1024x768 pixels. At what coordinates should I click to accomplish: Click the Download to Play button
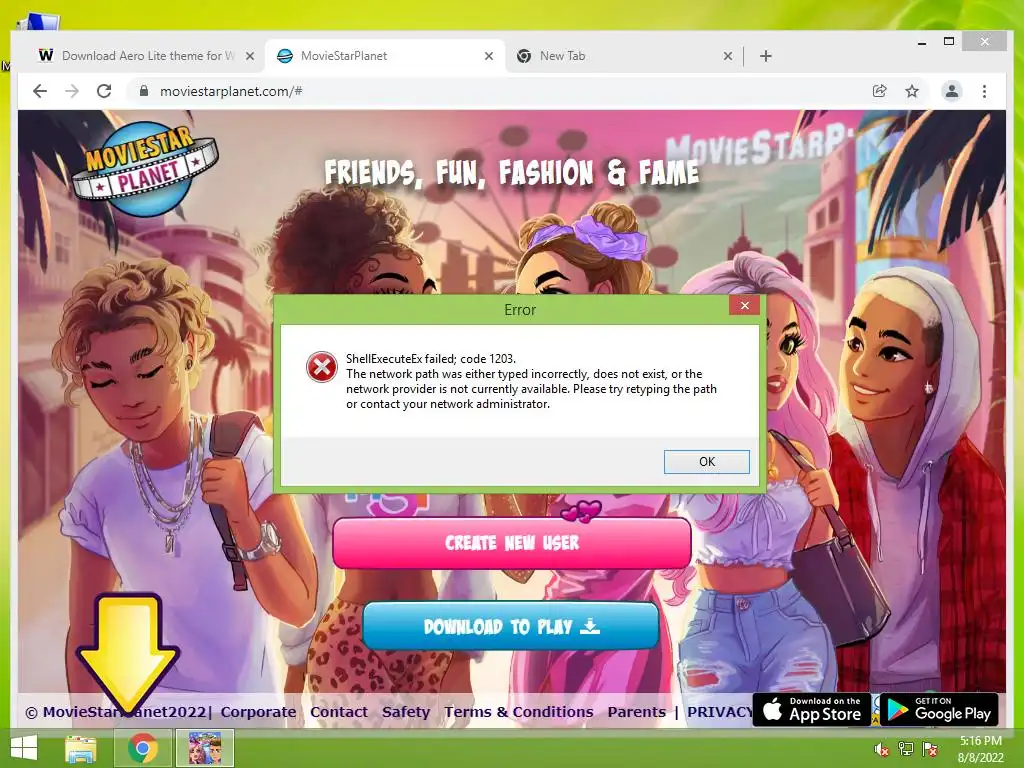click(511, 626)
